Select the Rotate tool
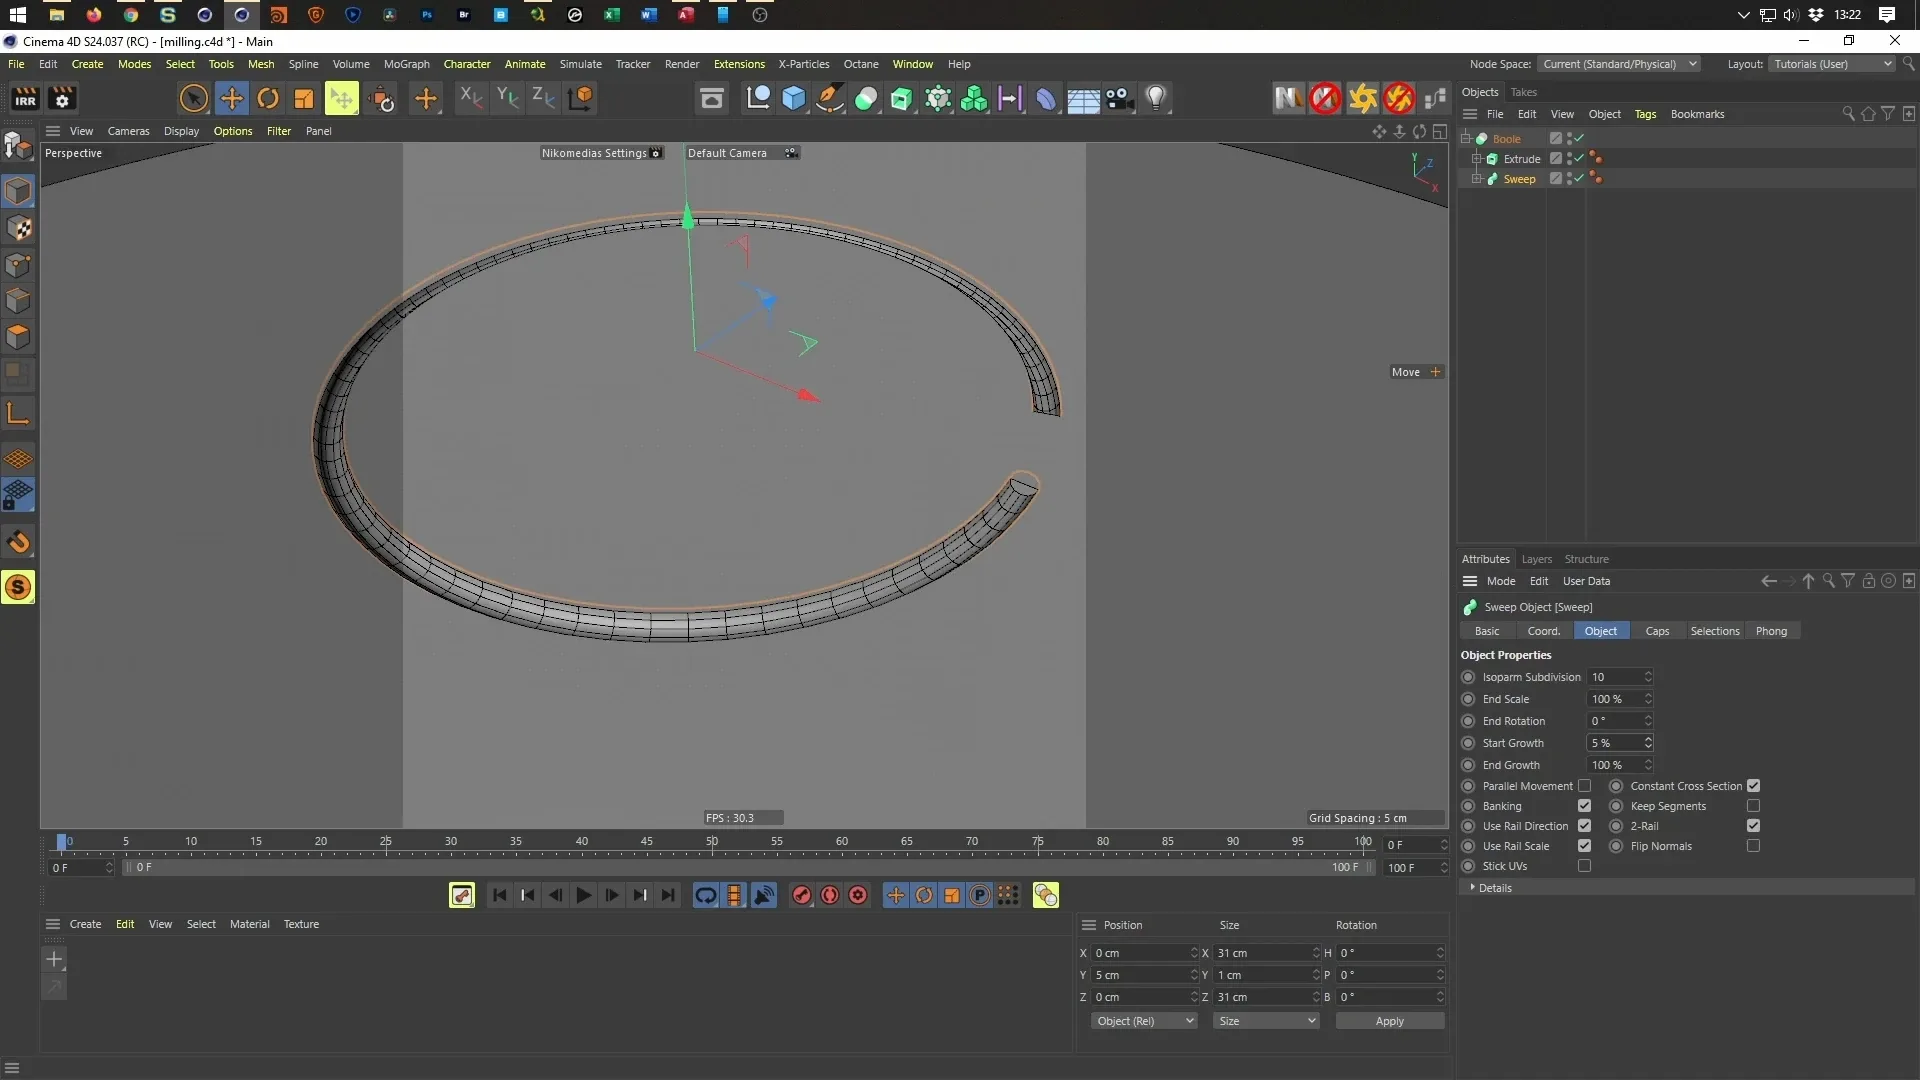 [268, 98]
